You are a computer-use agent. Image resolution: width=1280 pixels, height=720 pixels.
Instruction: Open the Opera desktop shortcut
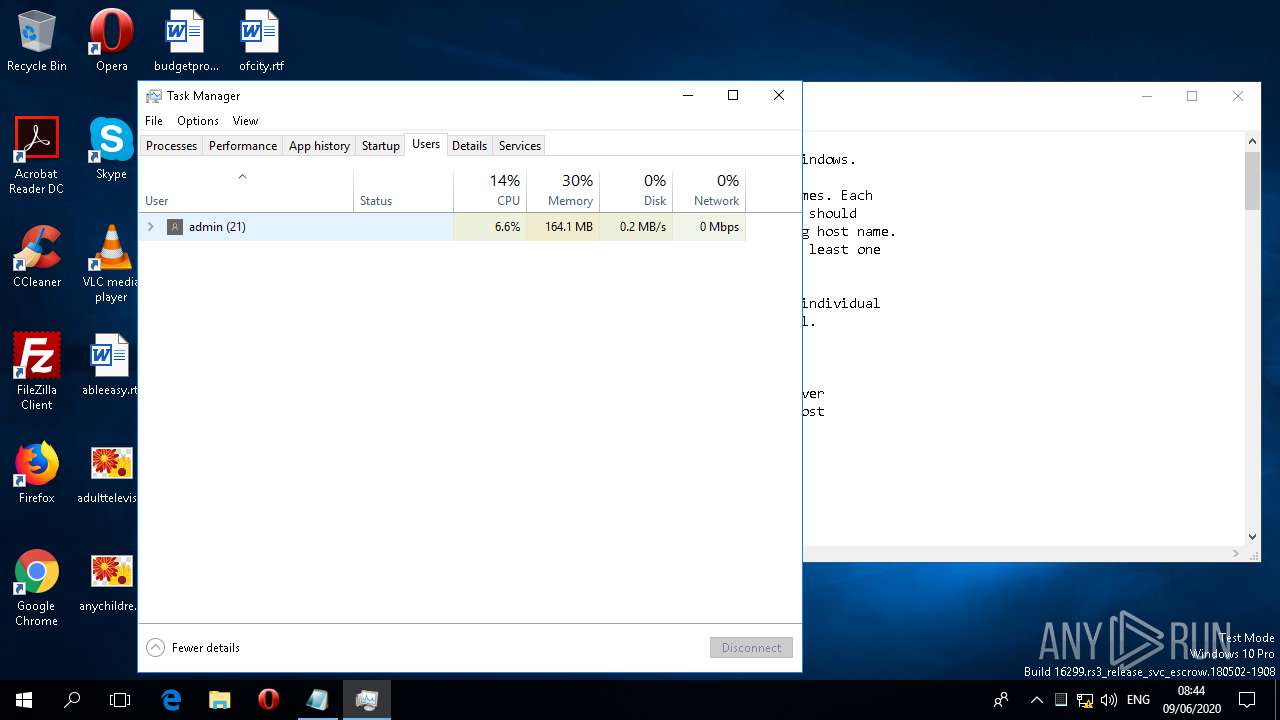(x=112, y=41)
